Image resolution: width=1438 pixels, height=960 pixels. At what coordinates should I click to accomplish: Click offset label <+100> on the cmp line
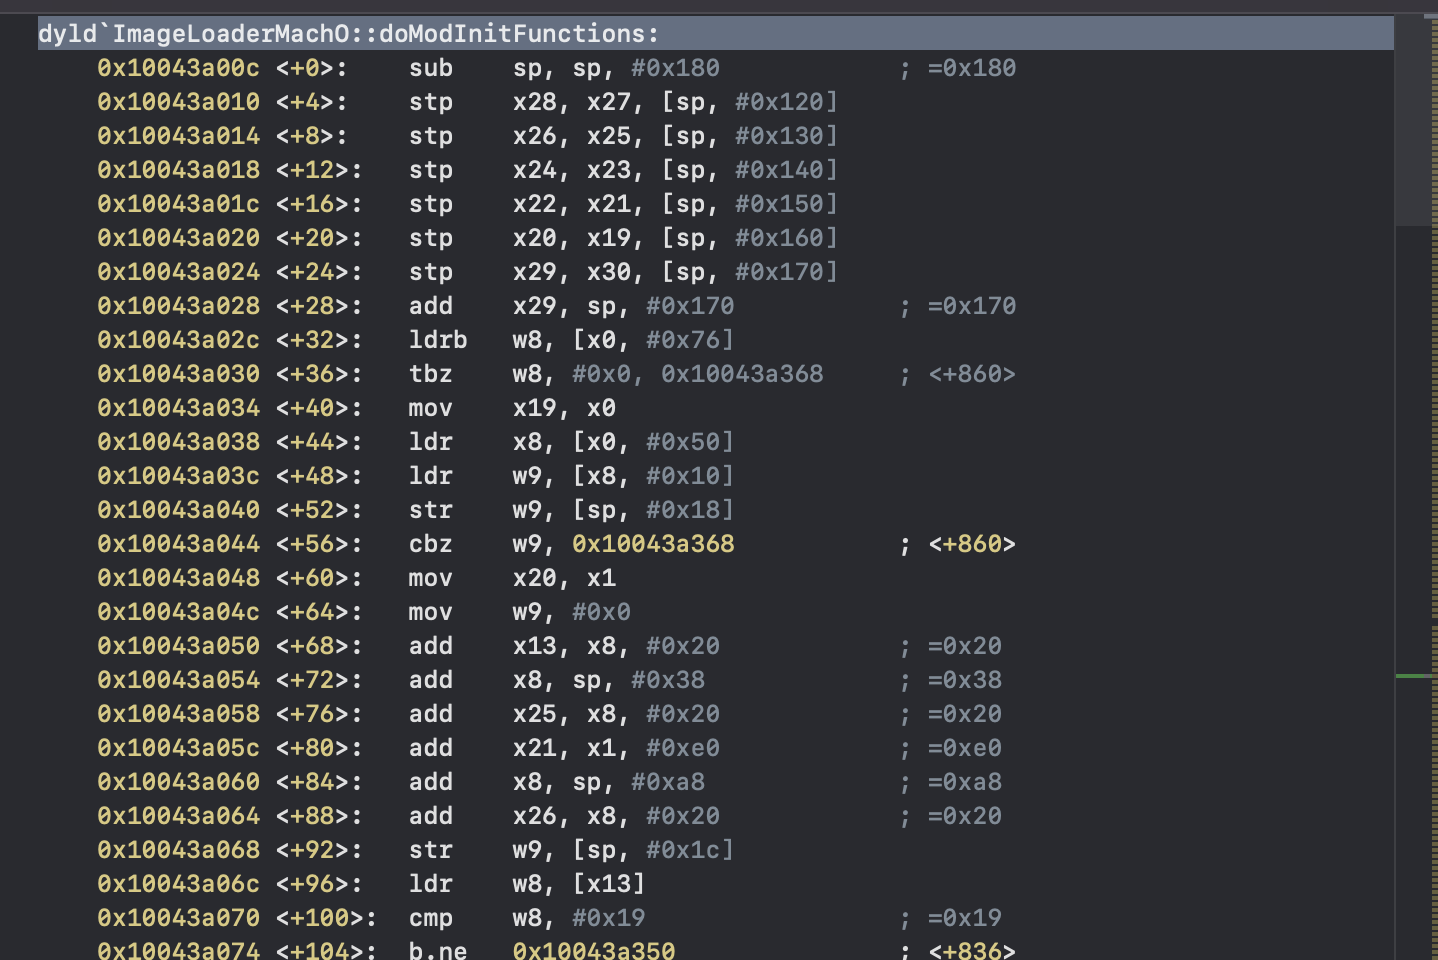pos(327,918)
